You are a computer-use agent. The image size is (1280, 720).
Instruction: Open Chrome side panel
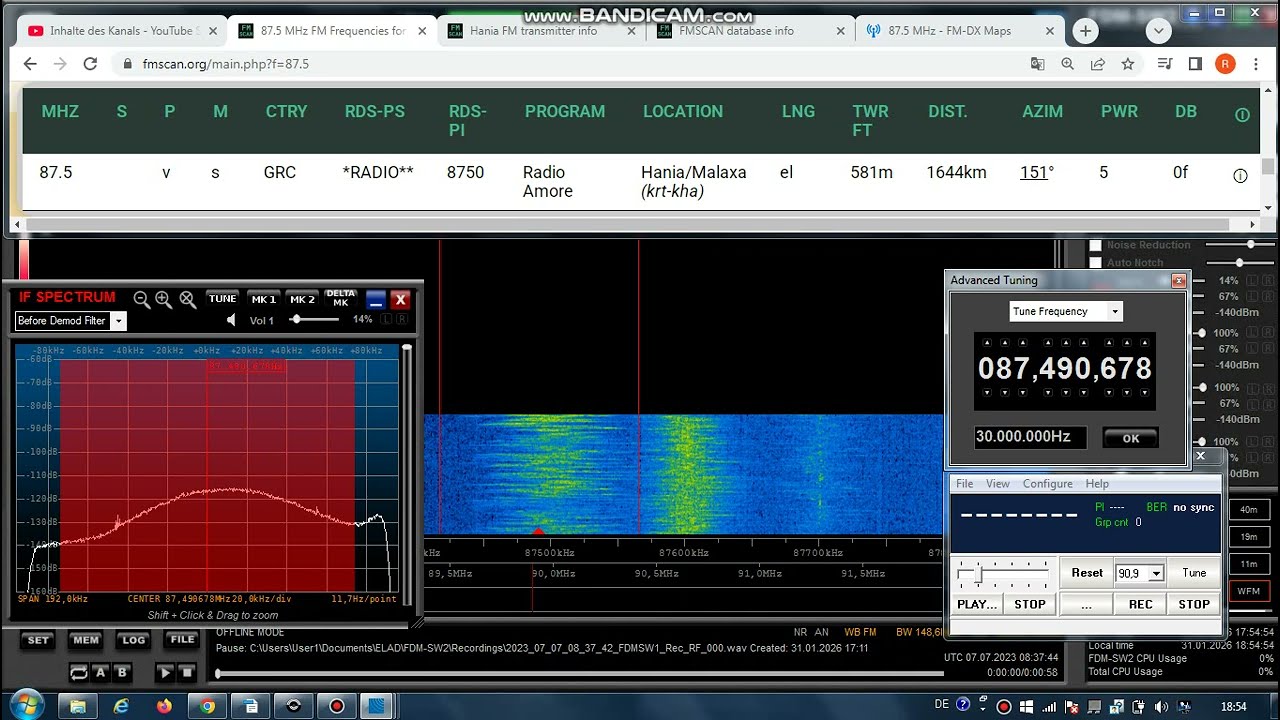tap(1195, 63)
